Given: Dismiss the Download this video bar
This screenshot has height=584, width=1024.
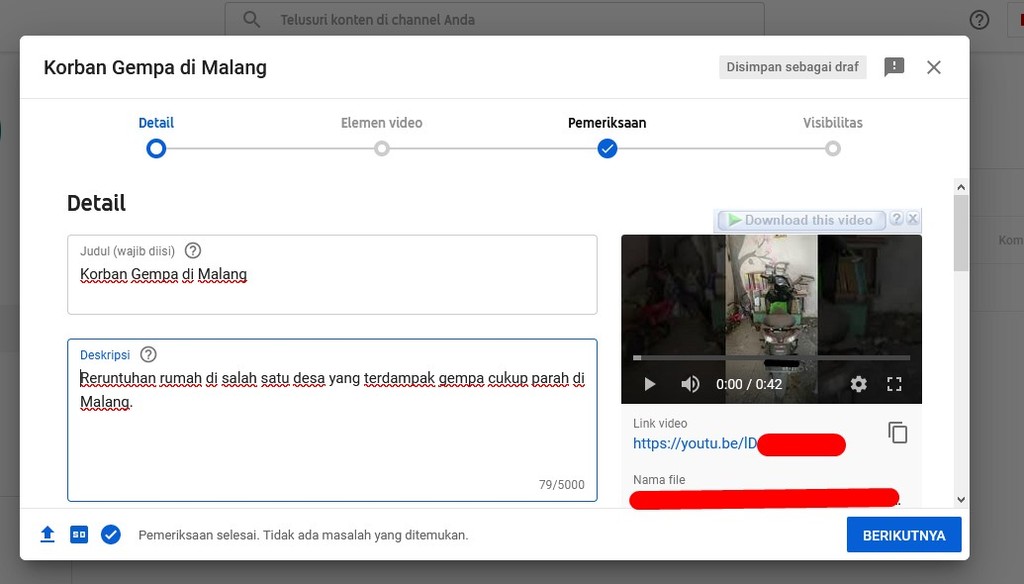Looking at the screenshot, I should pyautogui.click(x=913, y=219).
